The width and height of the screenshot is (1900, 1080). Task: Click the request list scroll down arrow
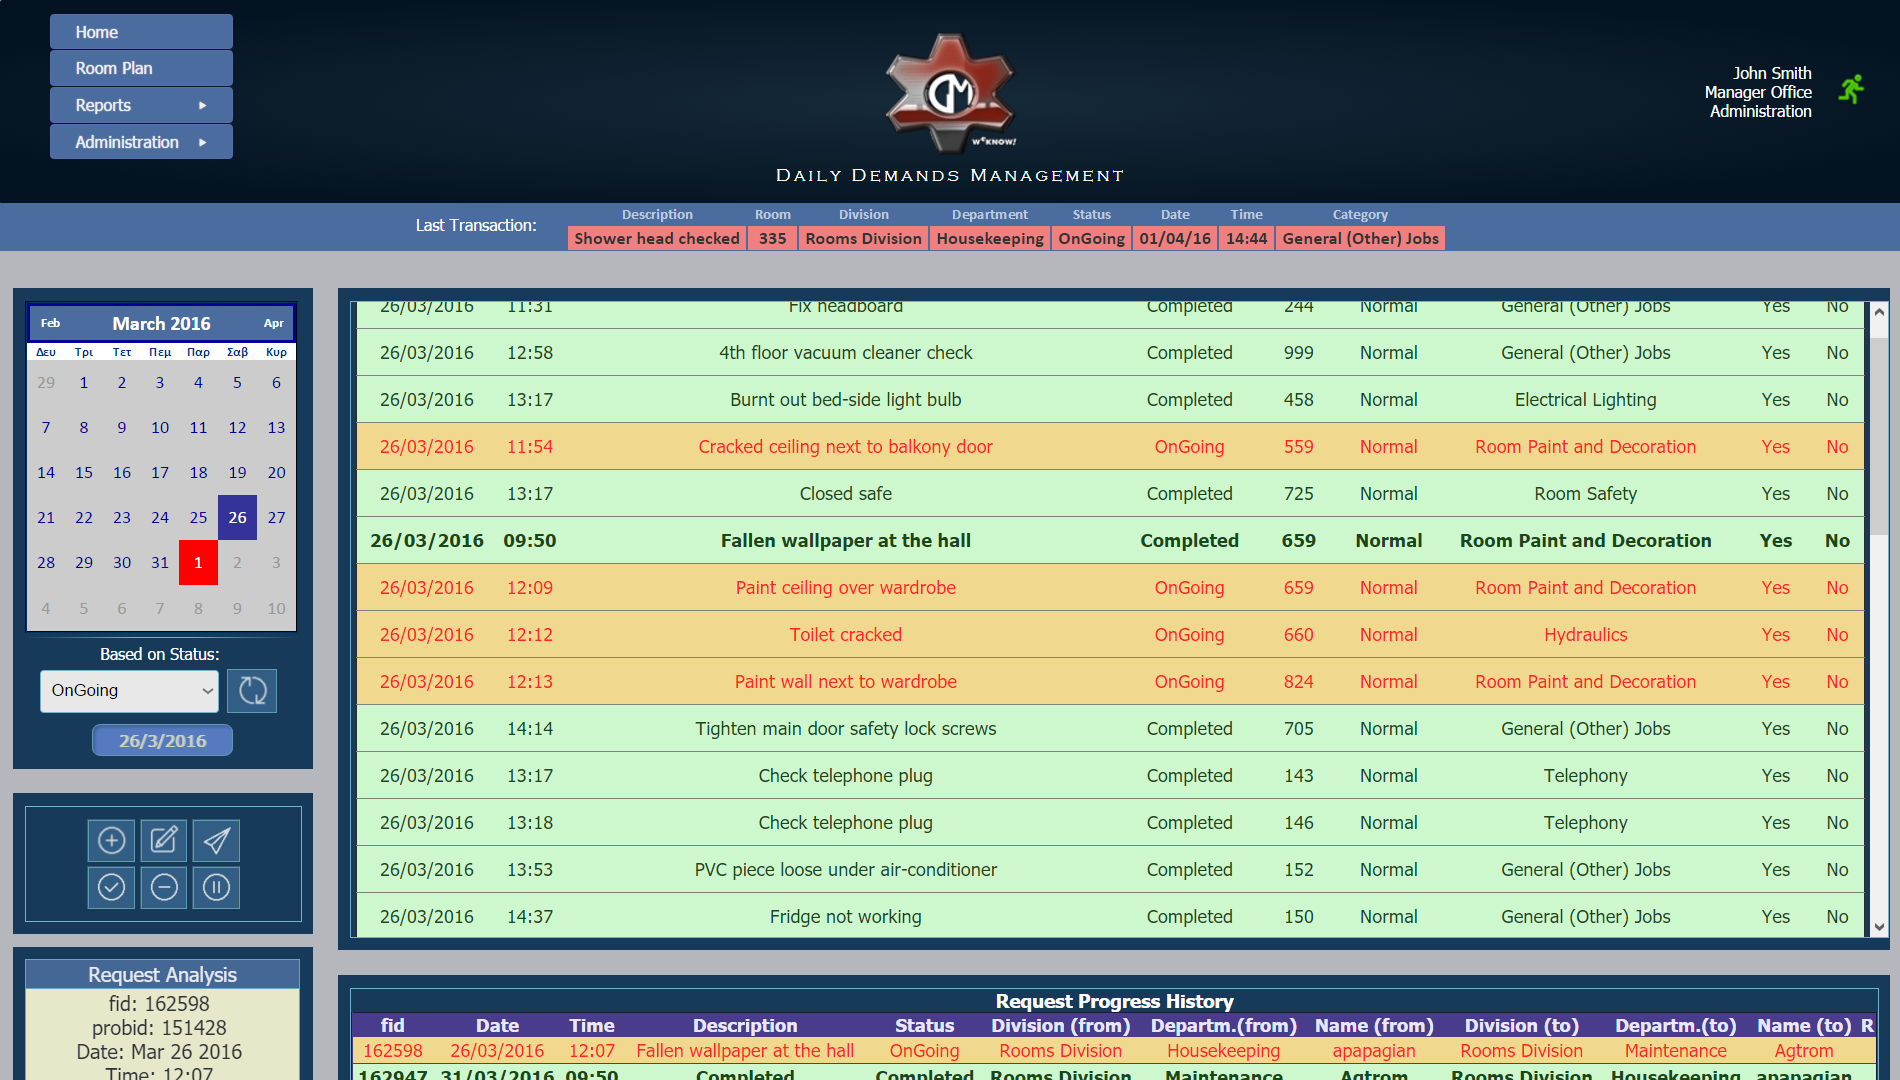tap(1879, 926)
